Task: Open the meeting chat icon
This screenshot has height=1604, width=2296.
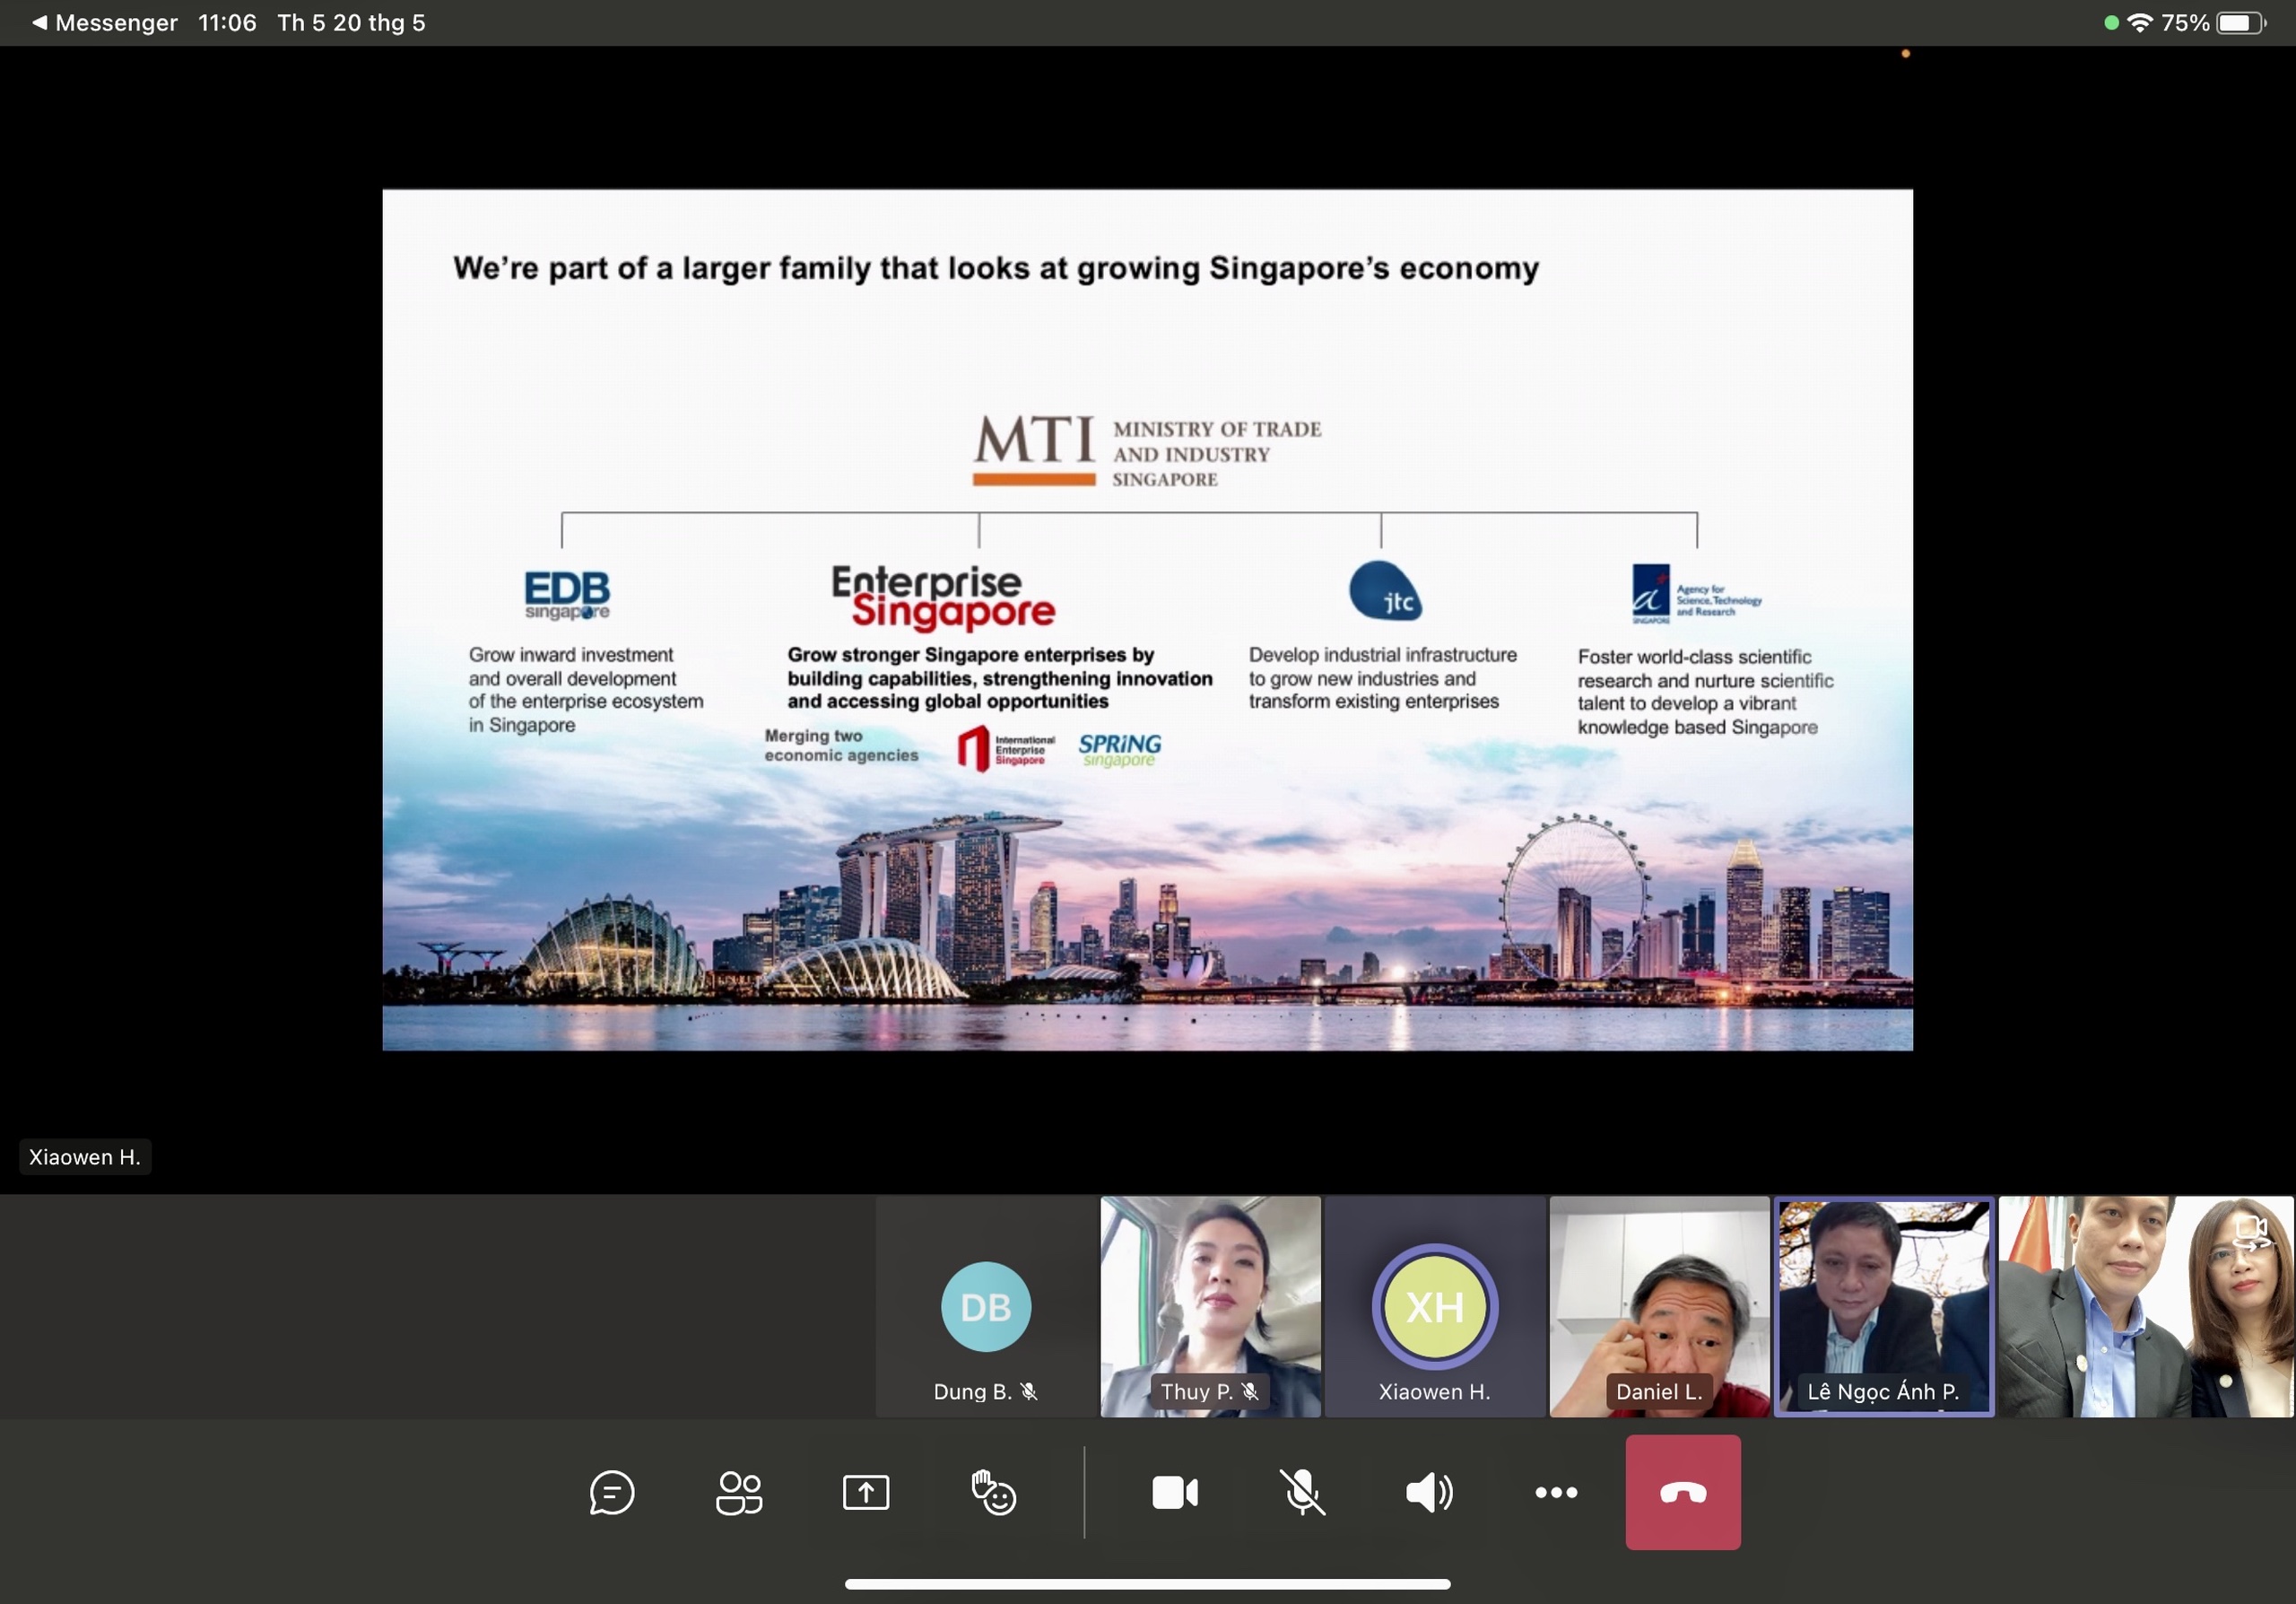Action: point(611,1493)
